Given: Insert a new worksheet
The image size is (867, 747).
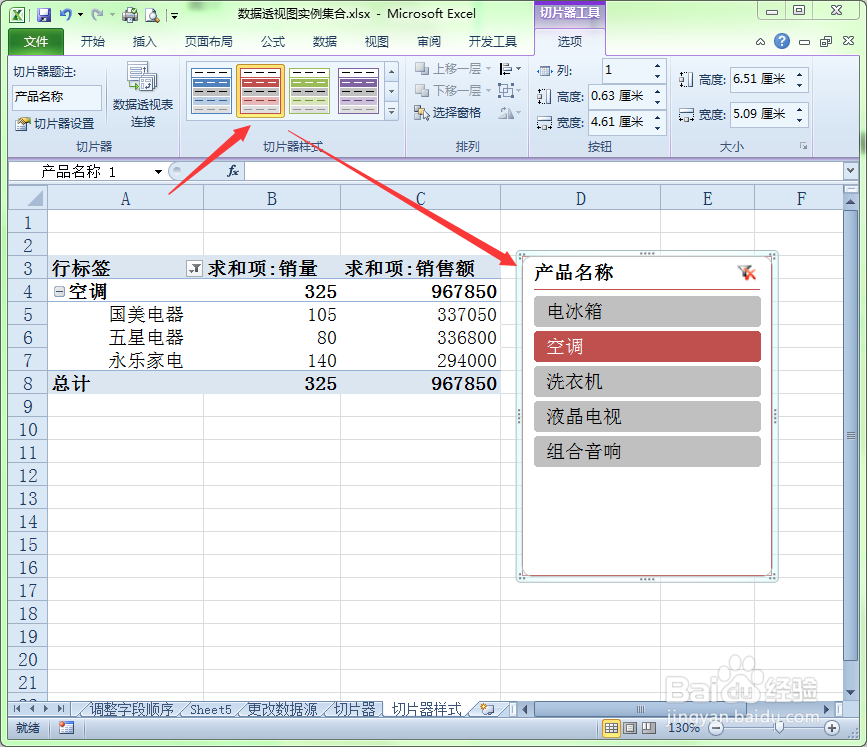Looking at the screenshot, I should [487, 709].
